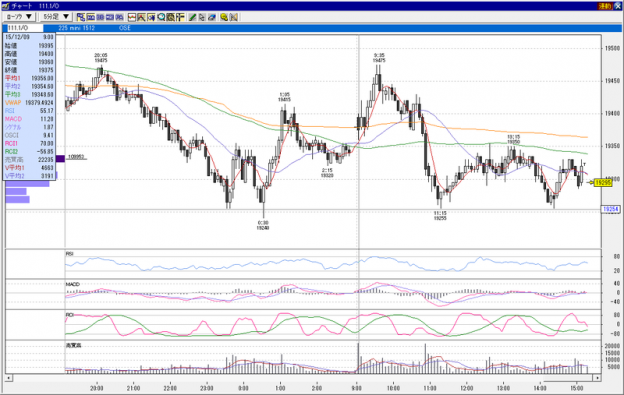Open the 5分足 timeframe dropdown
Screen dimensions: 624x395
(x=56, y=17)
